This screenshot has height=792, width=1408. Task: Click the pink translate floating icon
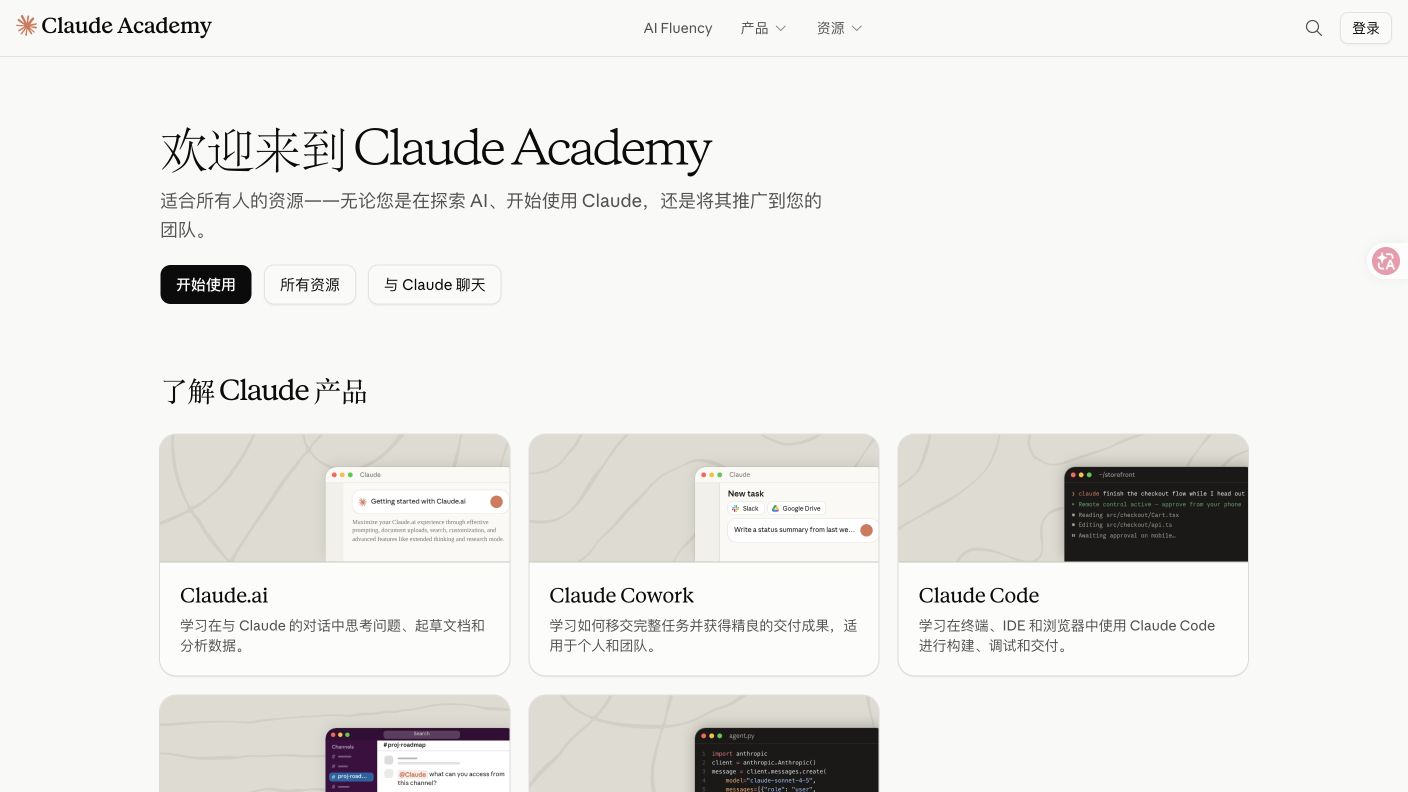pos(1386,261)
